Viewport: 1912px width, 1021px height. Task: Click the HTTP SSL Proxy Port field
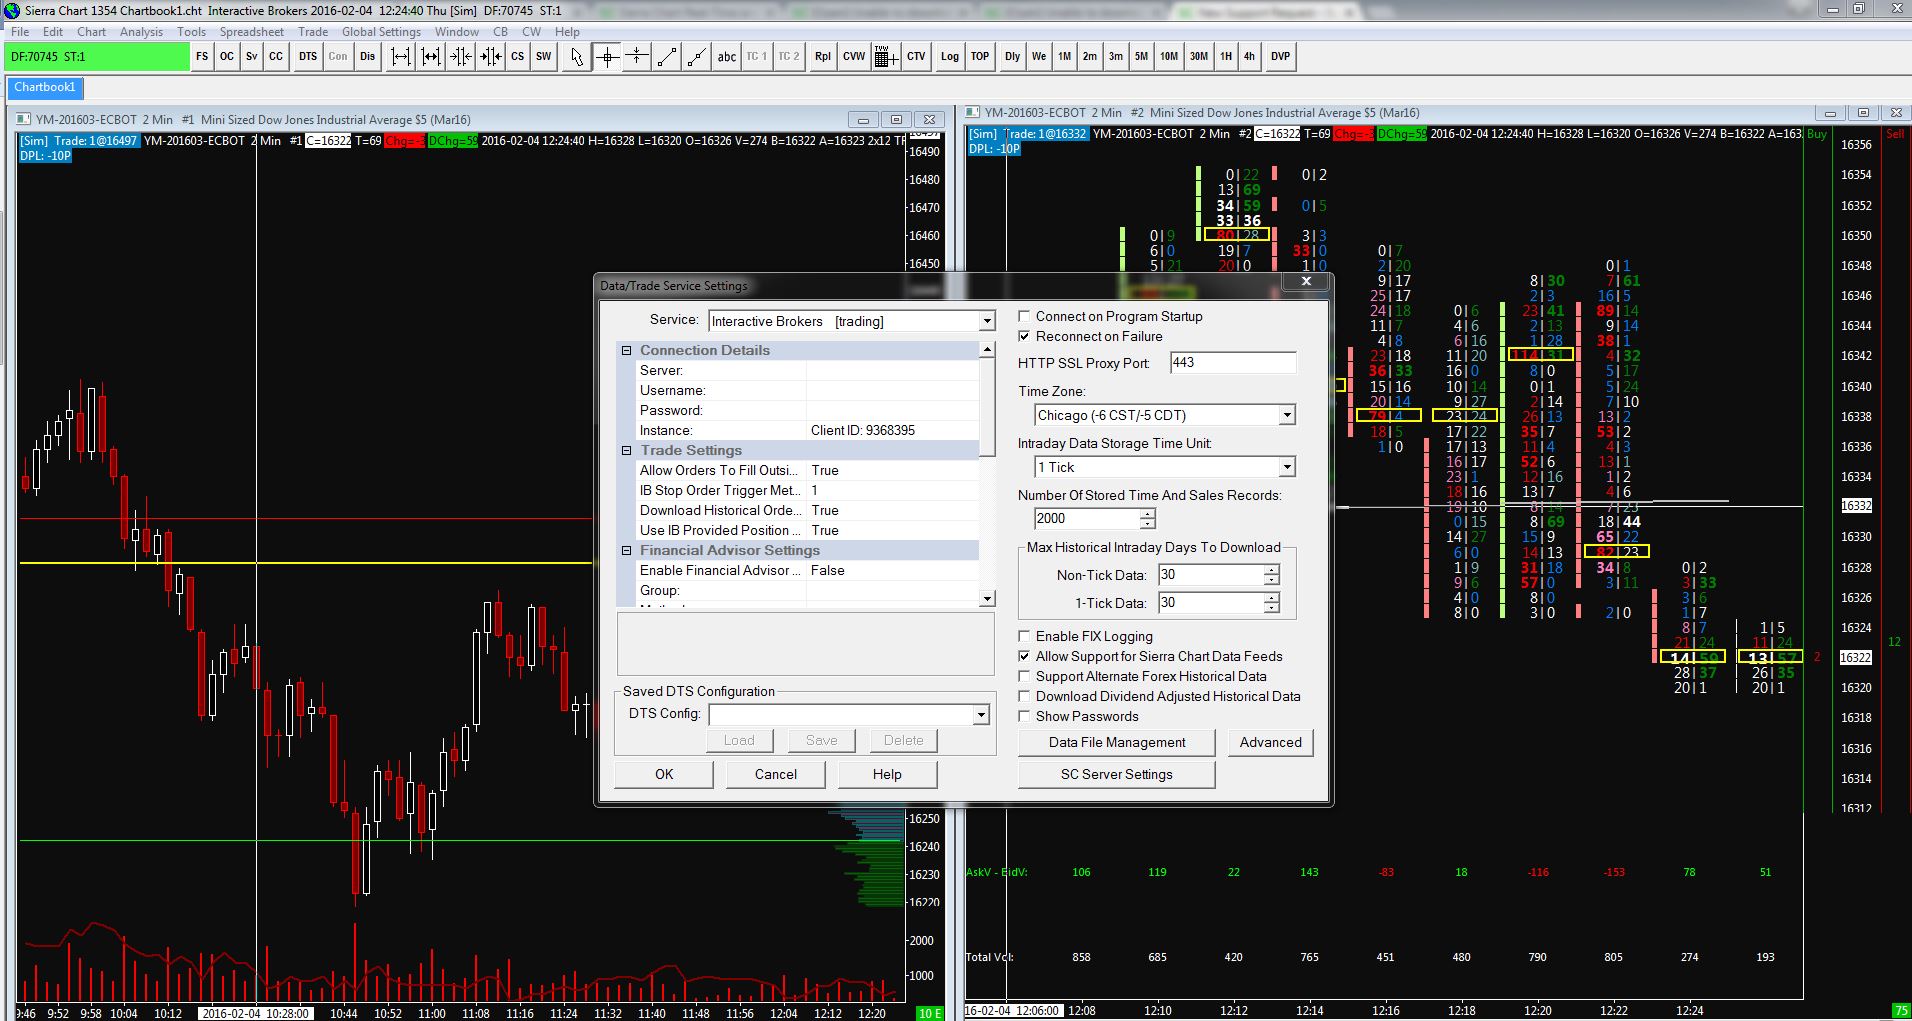[x=1232, y=363]
